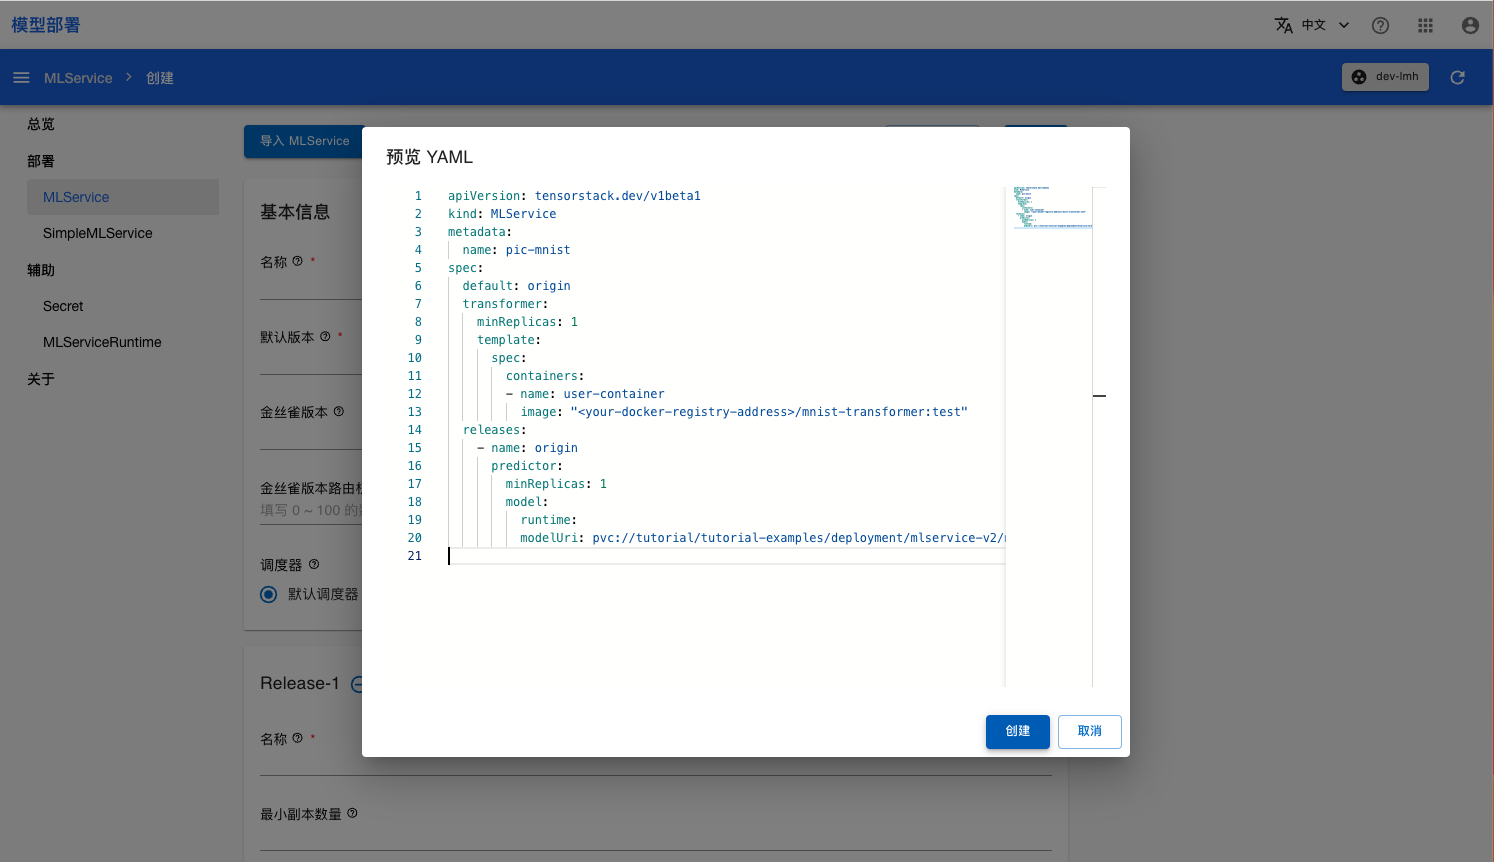1494x862 pixels.
Task: Click the 取消 button in dialog
Action: coord(1090,732)
